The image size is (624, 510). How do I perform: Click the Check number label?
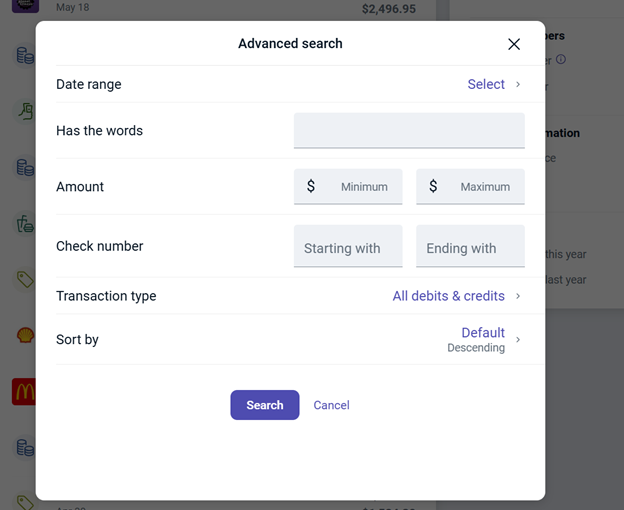point(99,246)
